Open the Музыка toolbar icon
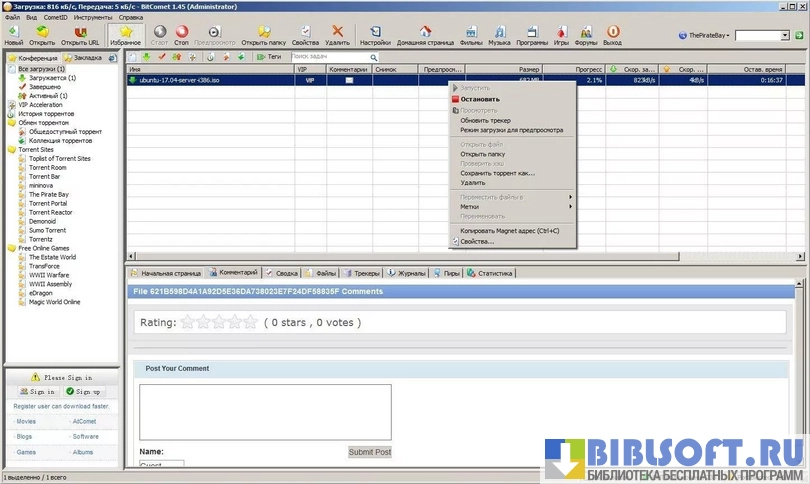The image size is (810, 484). tap(499, 35)
